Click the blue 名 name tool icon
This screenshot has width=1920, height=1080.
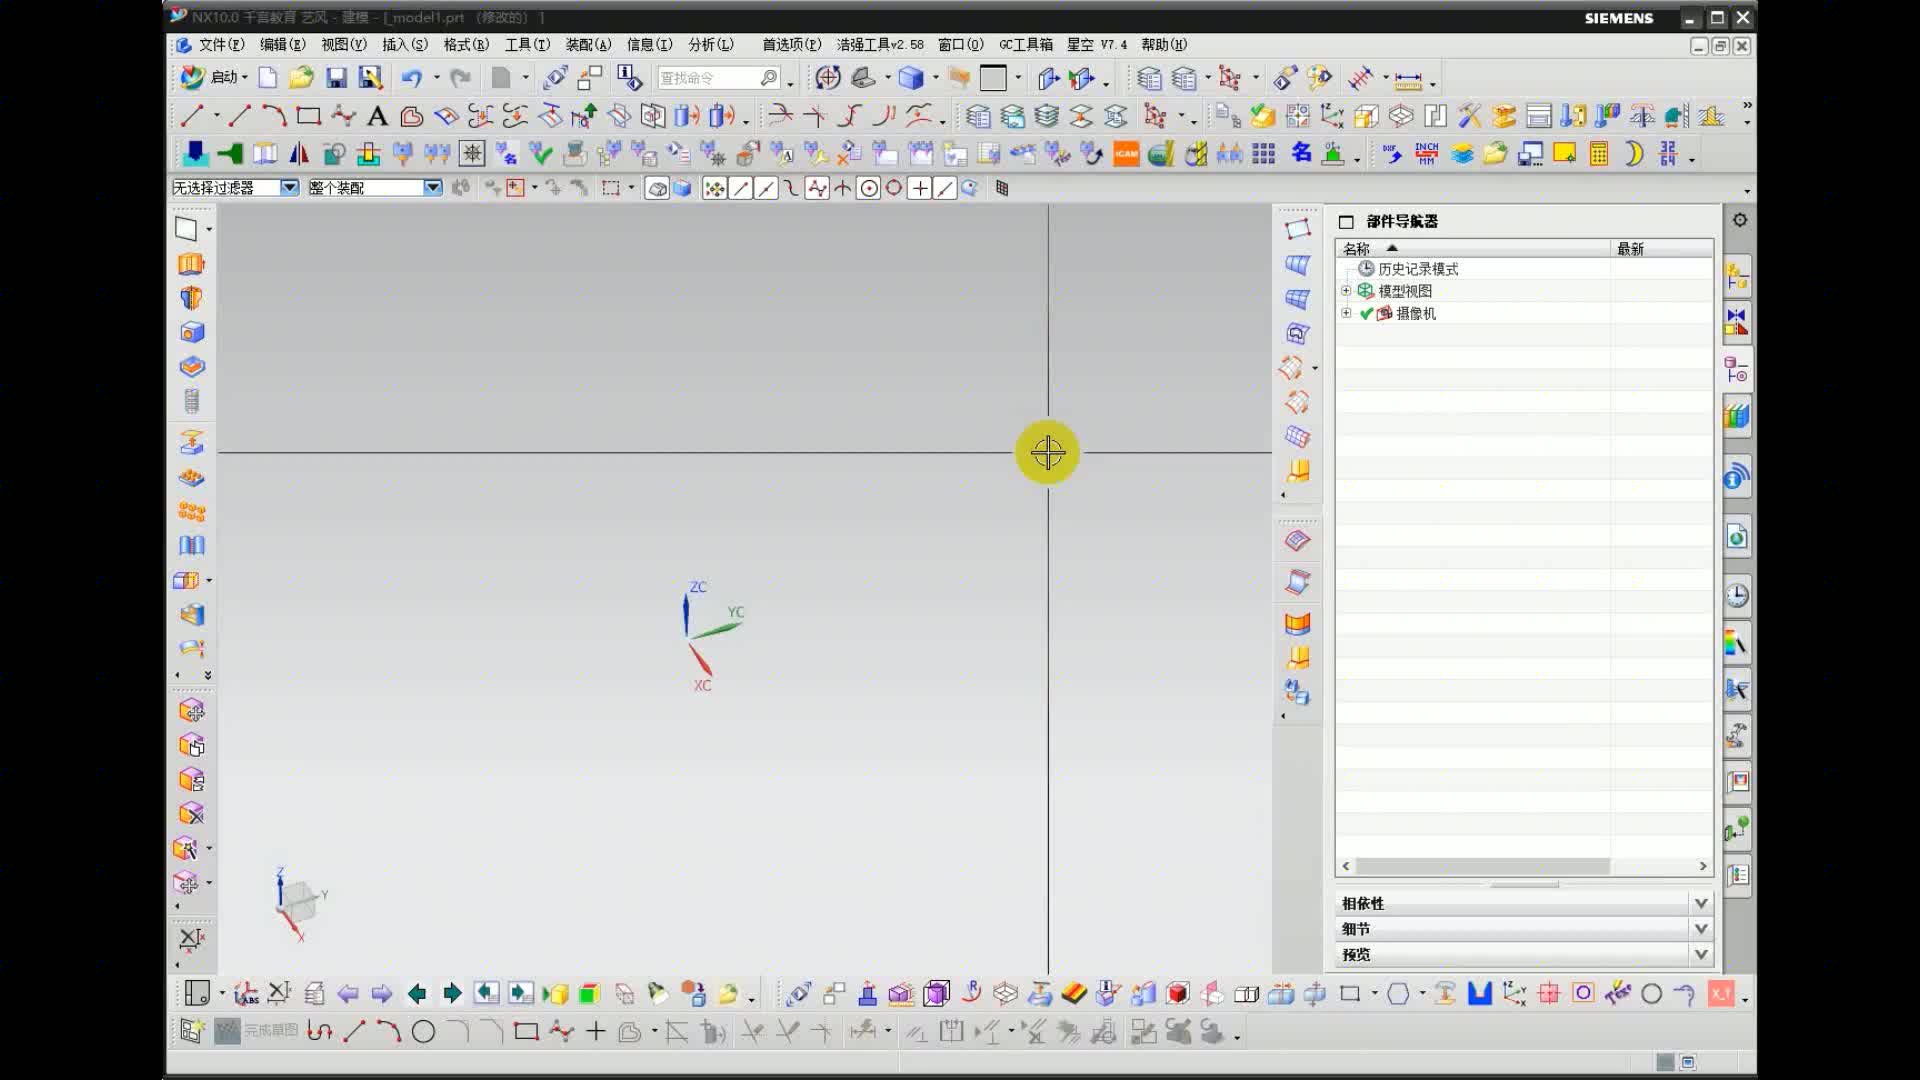point(1300,153)
